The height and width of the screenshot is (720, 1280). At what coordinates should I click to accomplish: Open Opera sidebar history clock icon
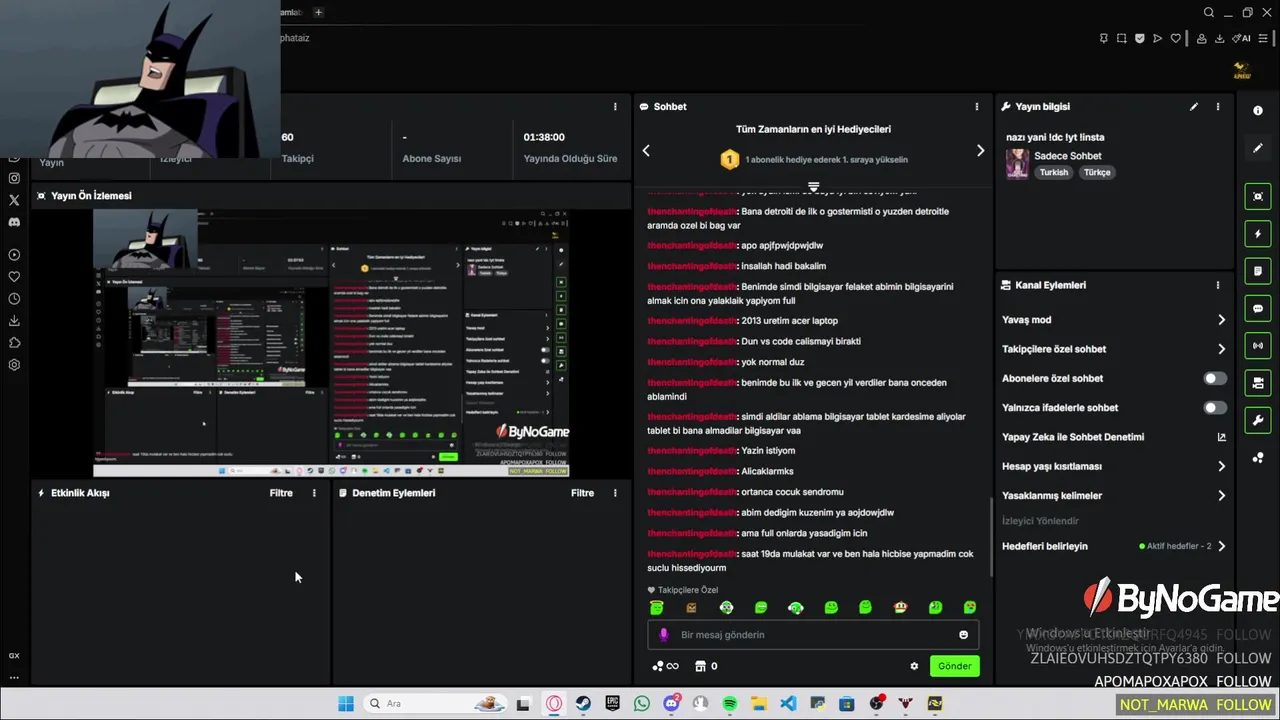(x=14, y=299)
